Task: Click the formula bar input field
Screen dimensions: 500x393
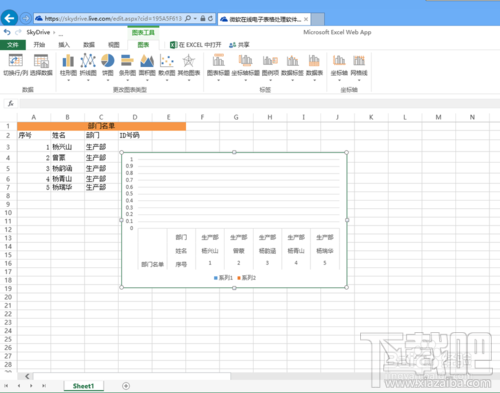Action: click(259, 104)
